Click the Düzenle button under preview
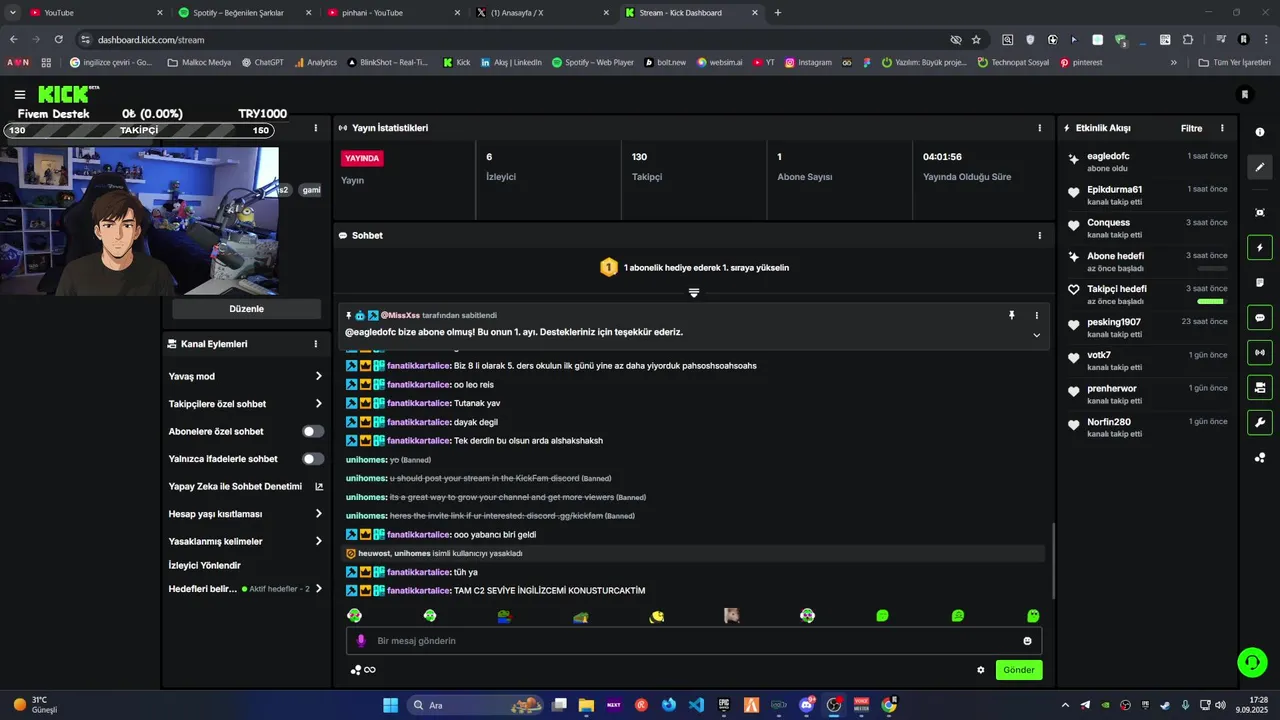 [246, 309]
